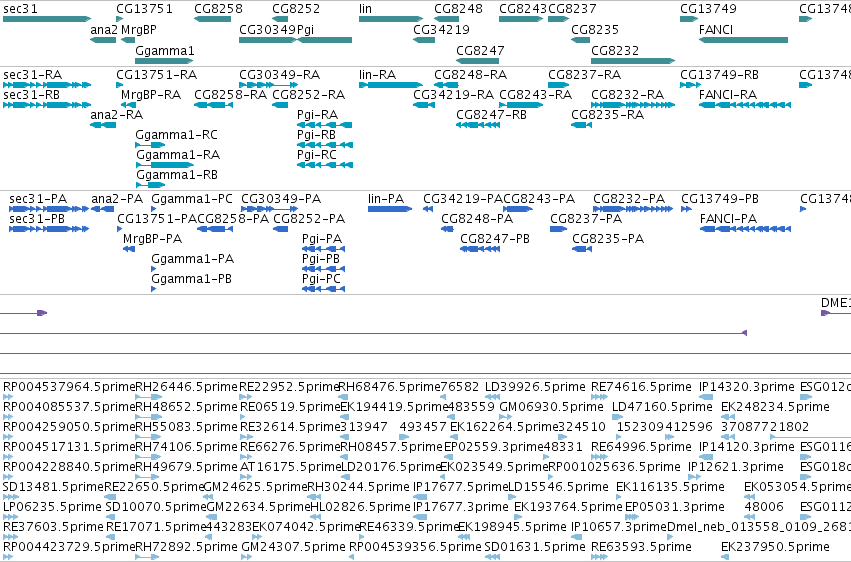The height and width of the screenshot is (562, 851).
Task: Click EST GM06930.5prime
Action: [505, 417]
